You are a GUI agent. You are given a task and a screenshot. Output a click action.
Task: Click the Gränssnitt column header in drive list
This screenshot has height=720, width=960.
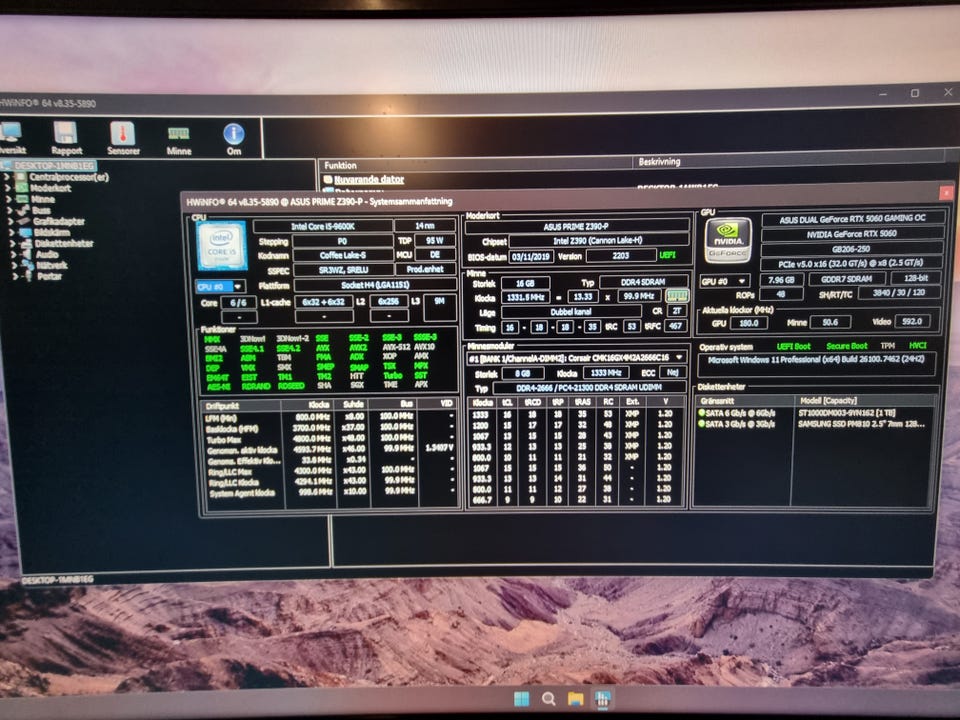744,400
